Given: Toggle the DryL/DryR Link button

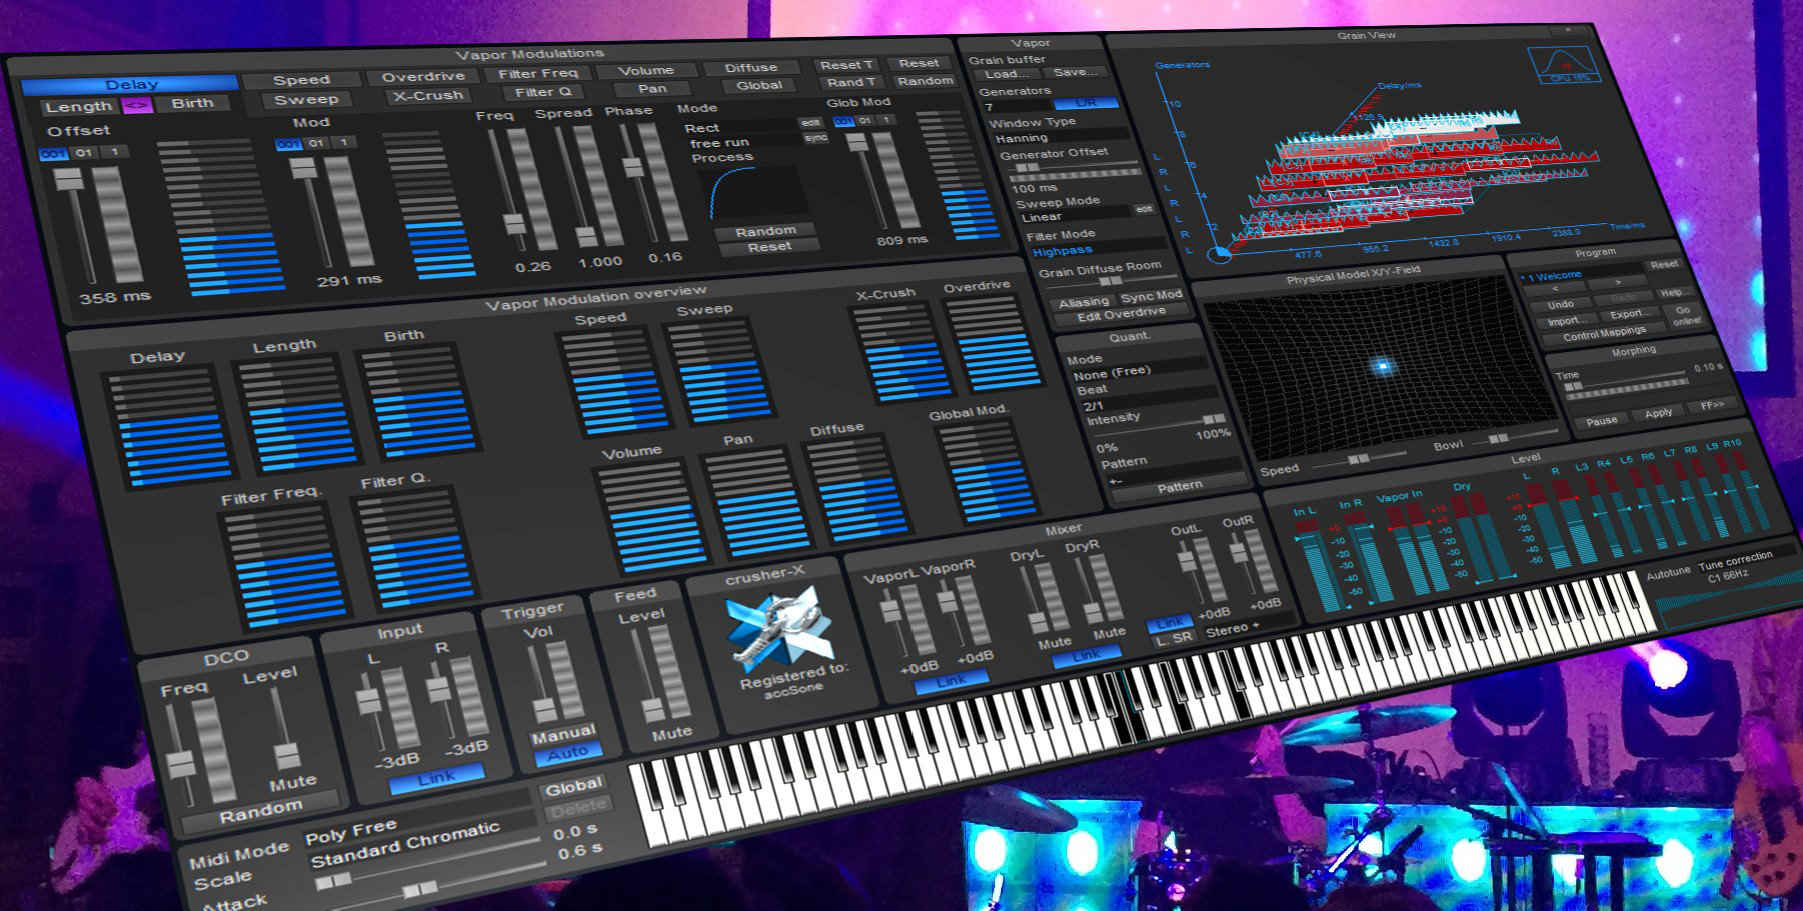Looking at the screenshot, I should click(1086, 656).
